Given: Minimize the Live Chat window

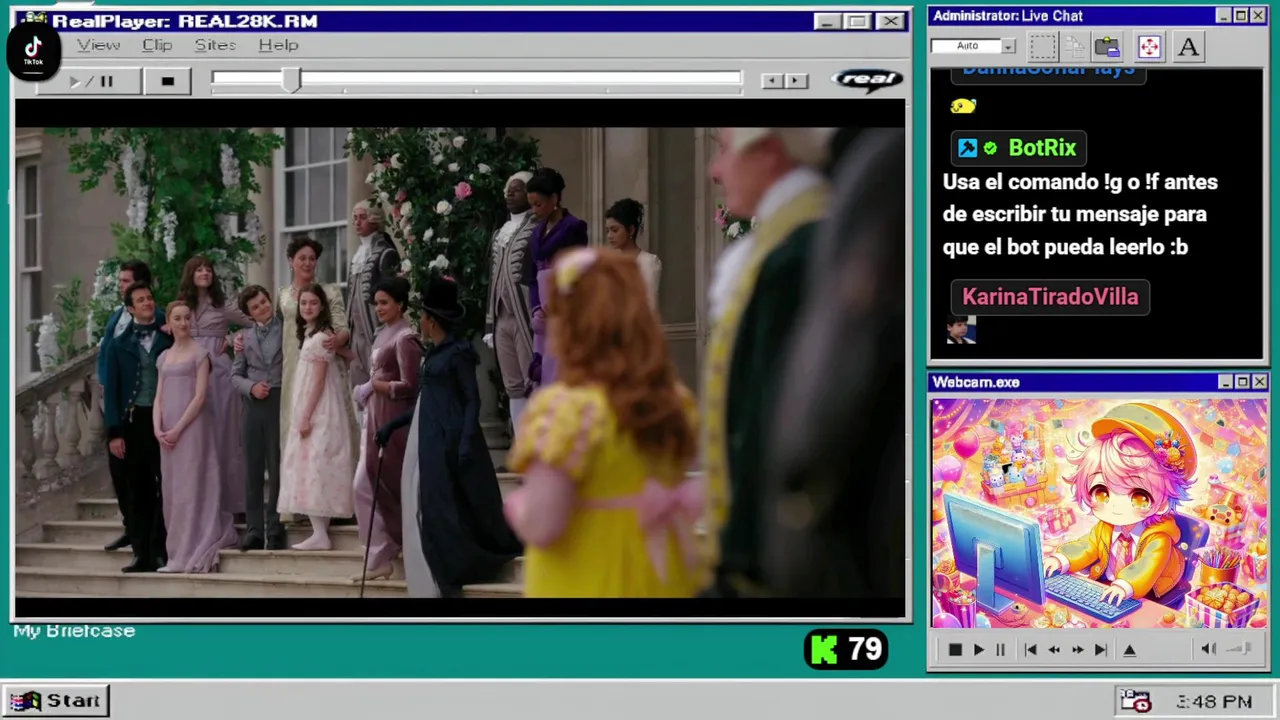Looking at the screenshot, I should [x=1224, y=16].
